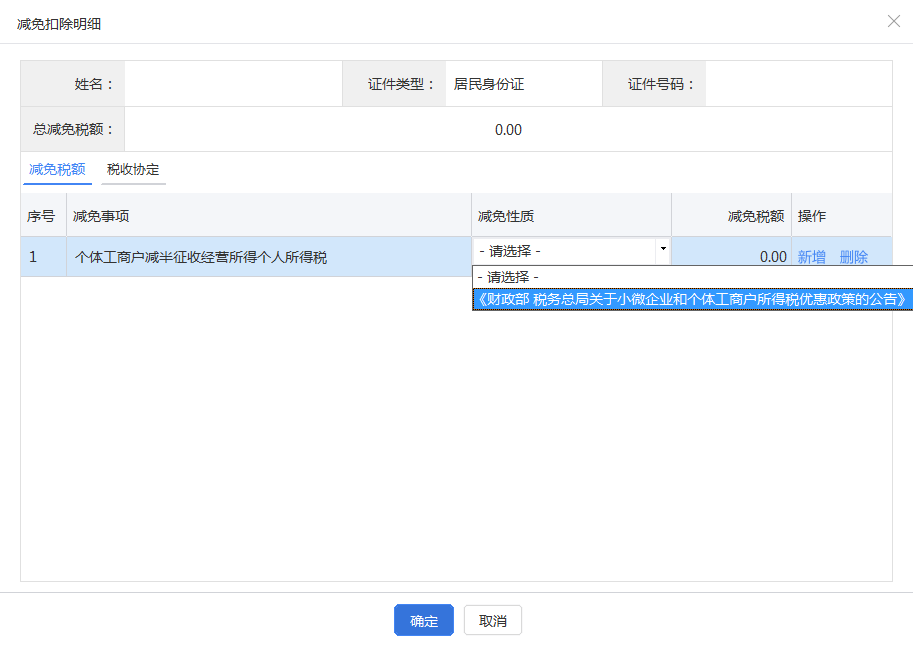
Task: Click the 操作 column header
Action: click(x=840, y=216)
